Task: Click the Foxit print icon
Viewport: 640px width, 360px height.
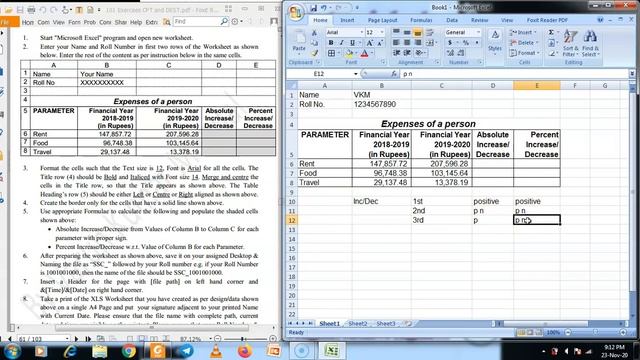Action: 31,9
